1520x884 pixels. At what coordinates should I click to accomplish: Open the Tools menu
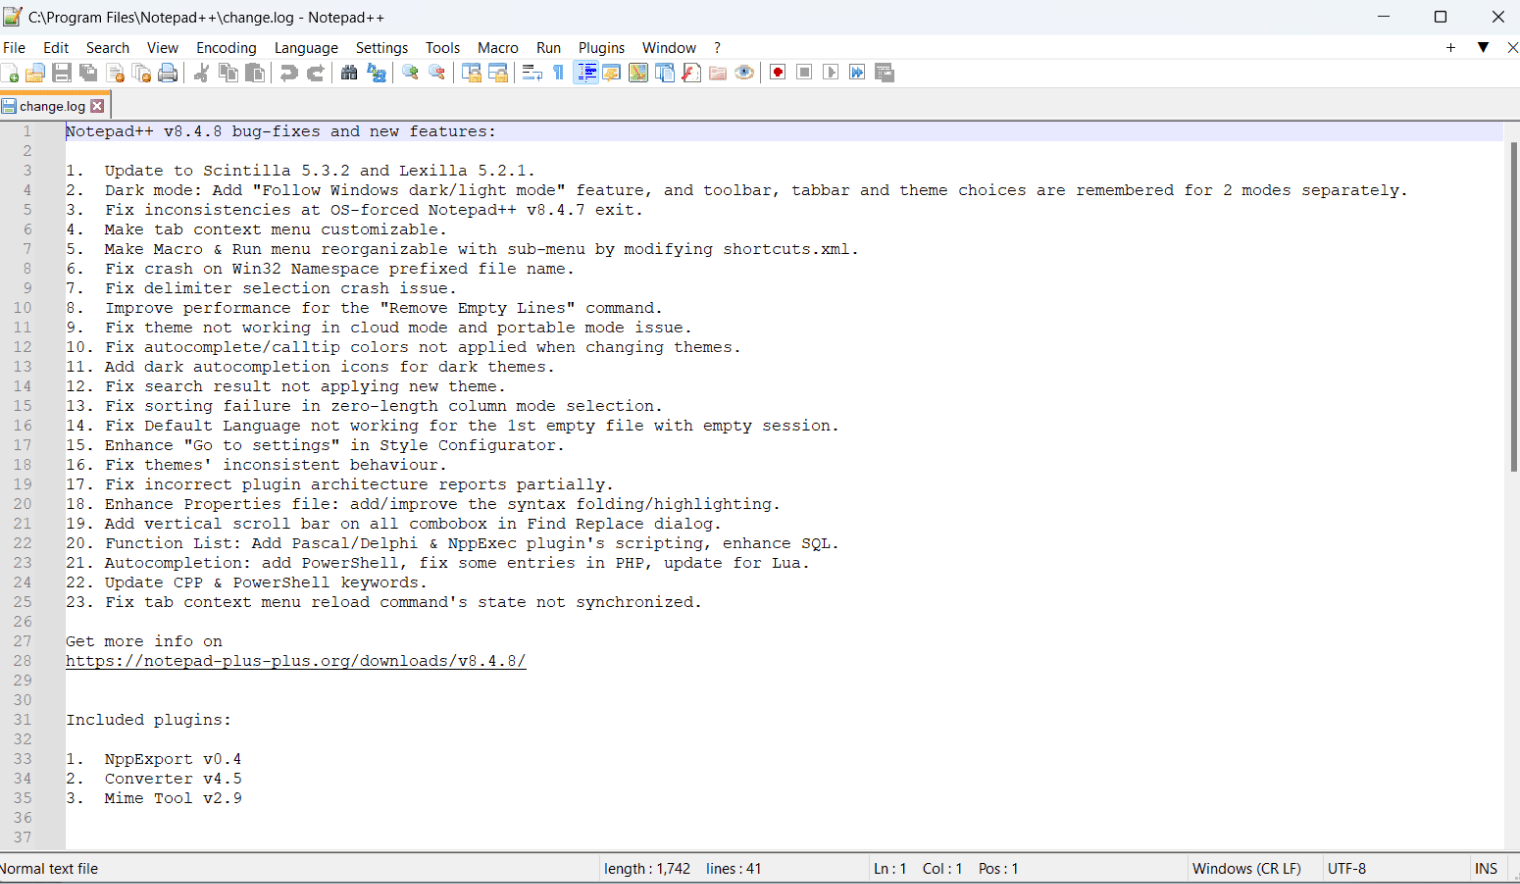[x=442, y=48]
